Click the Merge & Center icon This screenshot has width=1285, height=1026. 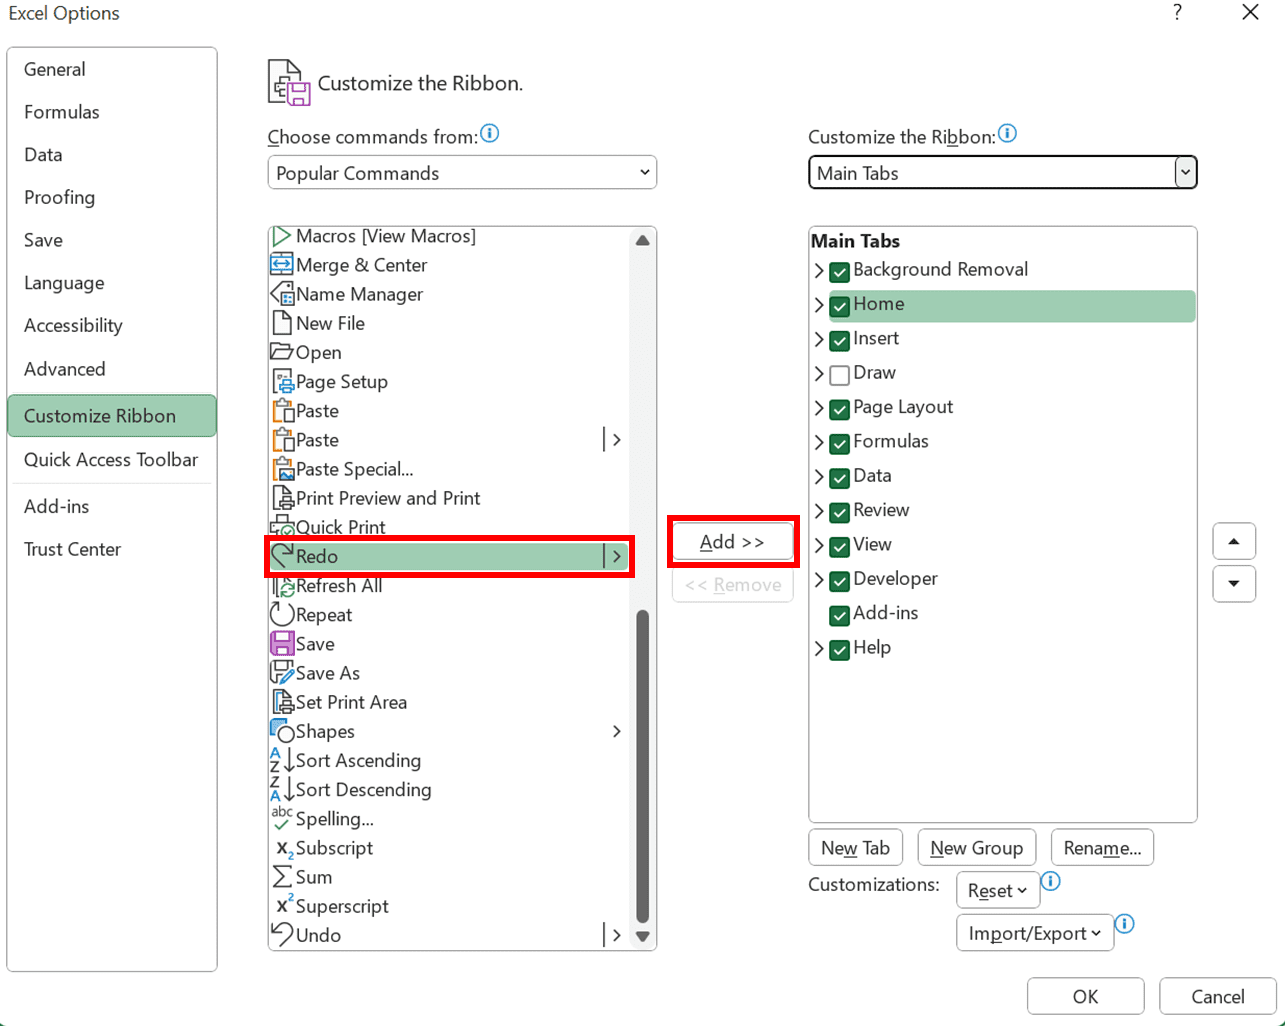(282, 265)
